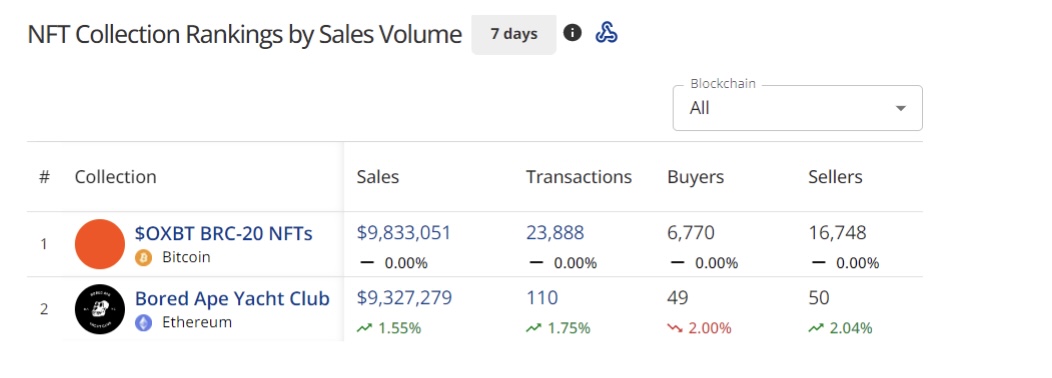Click the Blockchain dropdown caret arrow

tap(901, 108)
